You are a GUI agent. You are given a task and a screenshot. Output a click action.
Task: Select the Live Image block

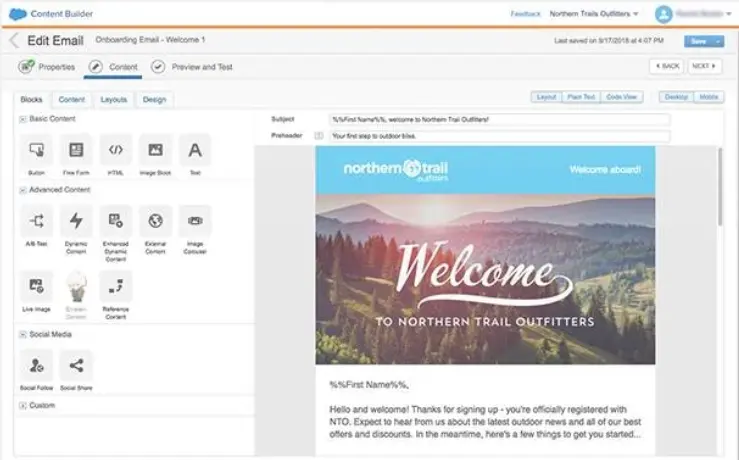point(36,287)
